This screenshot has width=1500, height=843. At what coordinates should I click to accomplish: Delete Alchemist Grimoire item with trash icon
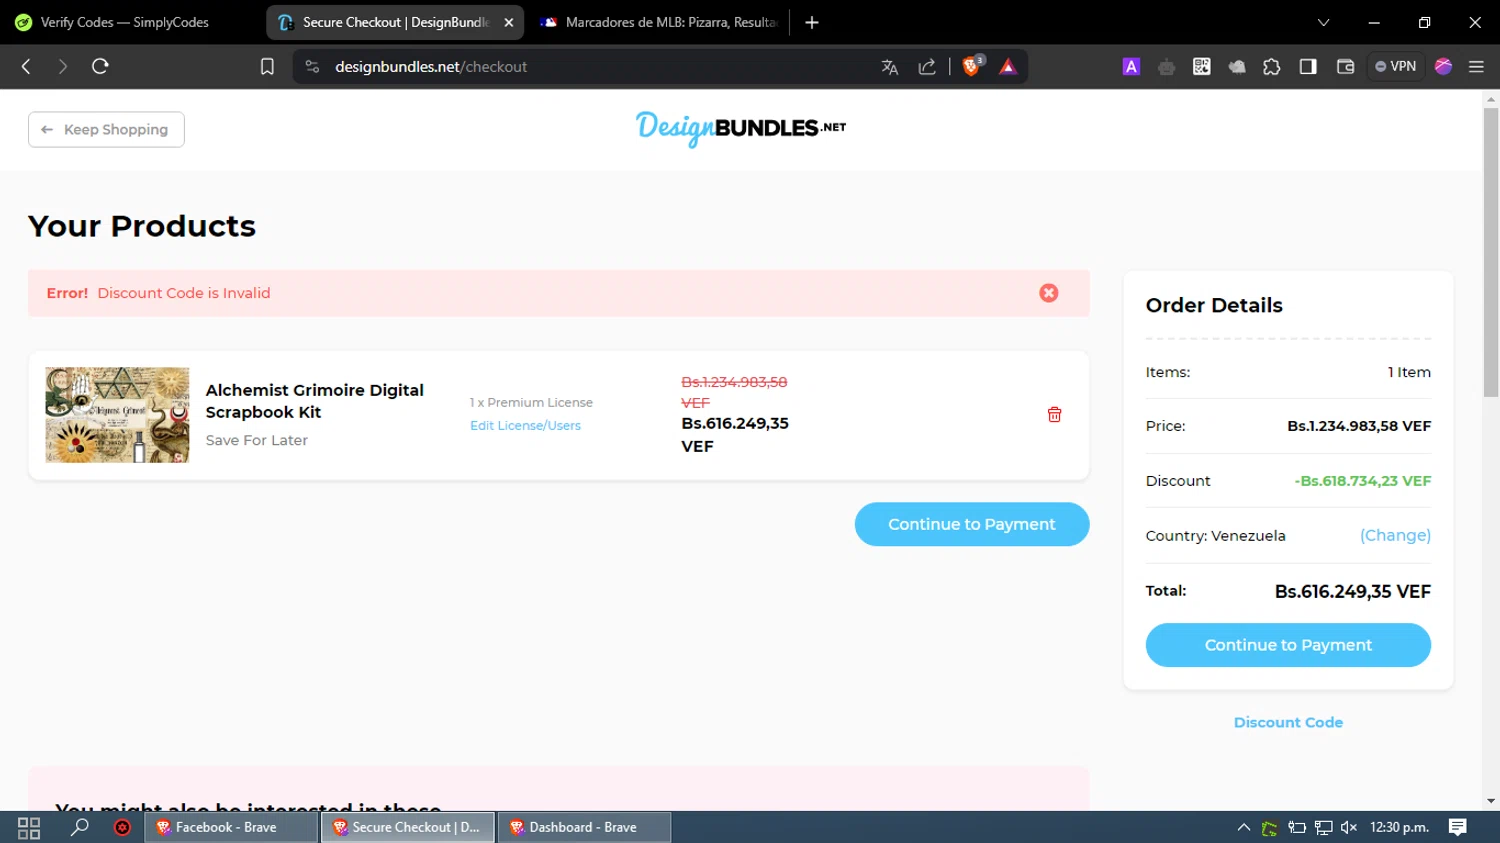tap(1054, 414)
